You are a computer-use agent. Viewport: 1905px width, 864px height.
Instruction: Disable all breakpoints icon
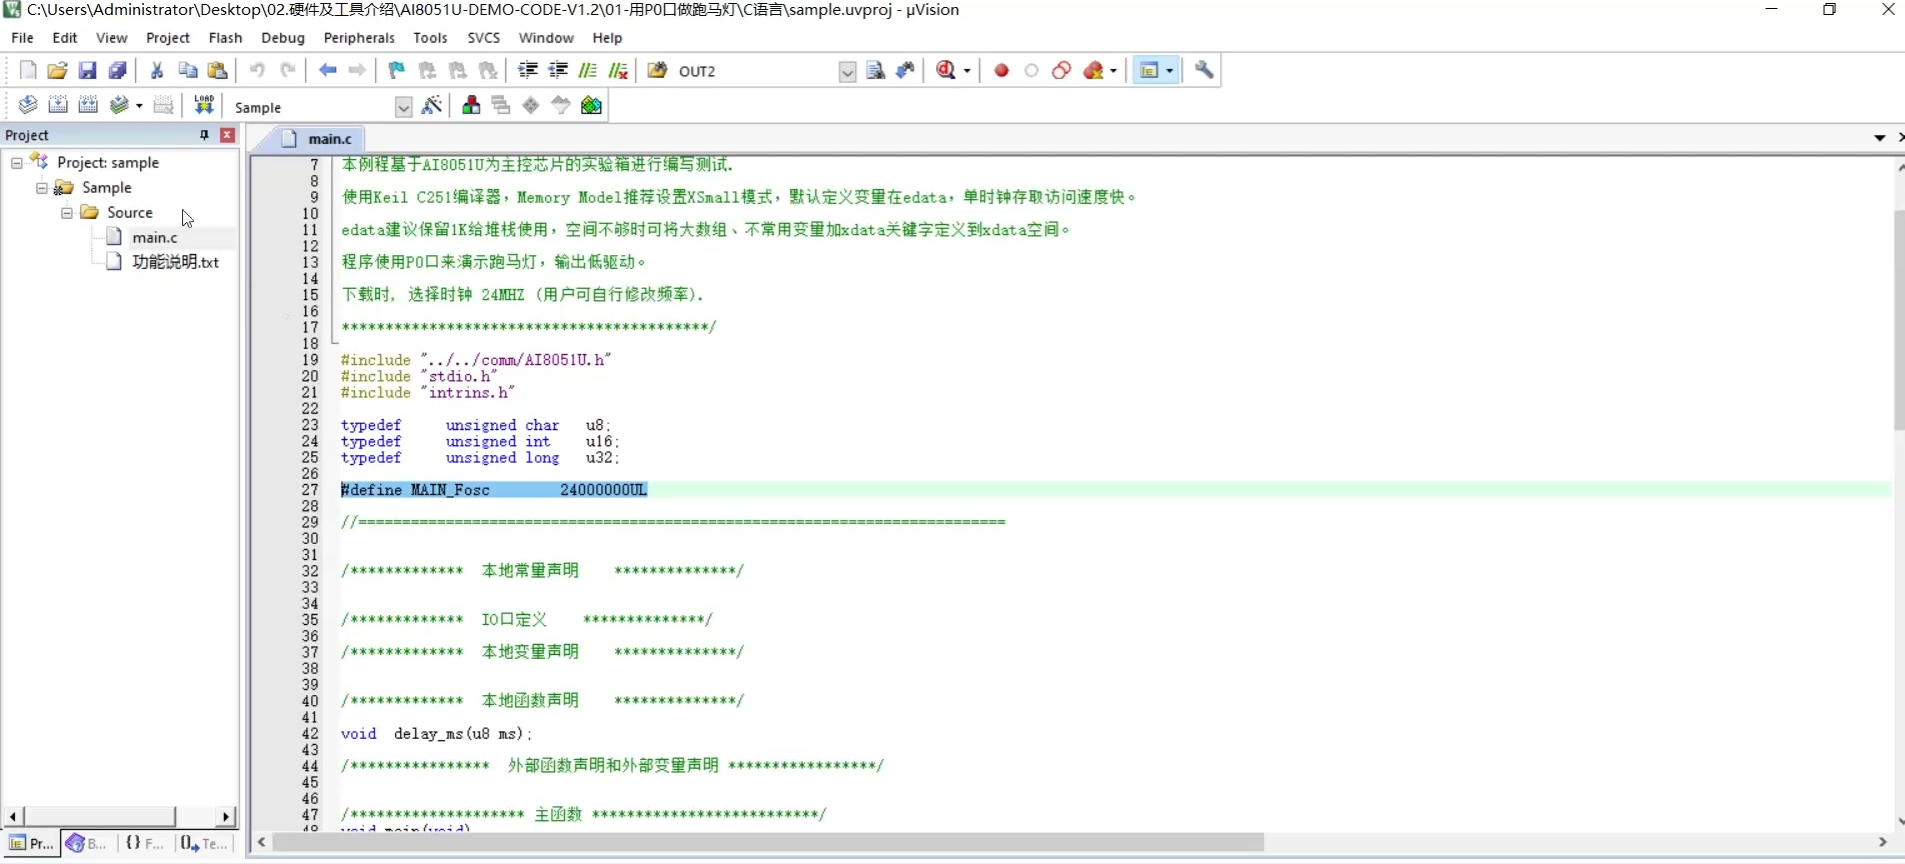(x=1062, y=70)
